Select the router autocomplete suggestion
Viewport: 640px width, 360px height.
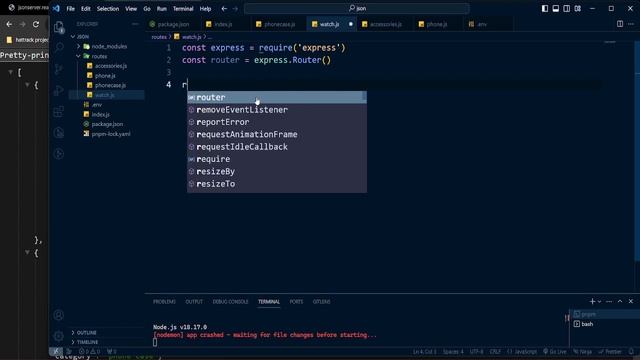pos(277,98)
